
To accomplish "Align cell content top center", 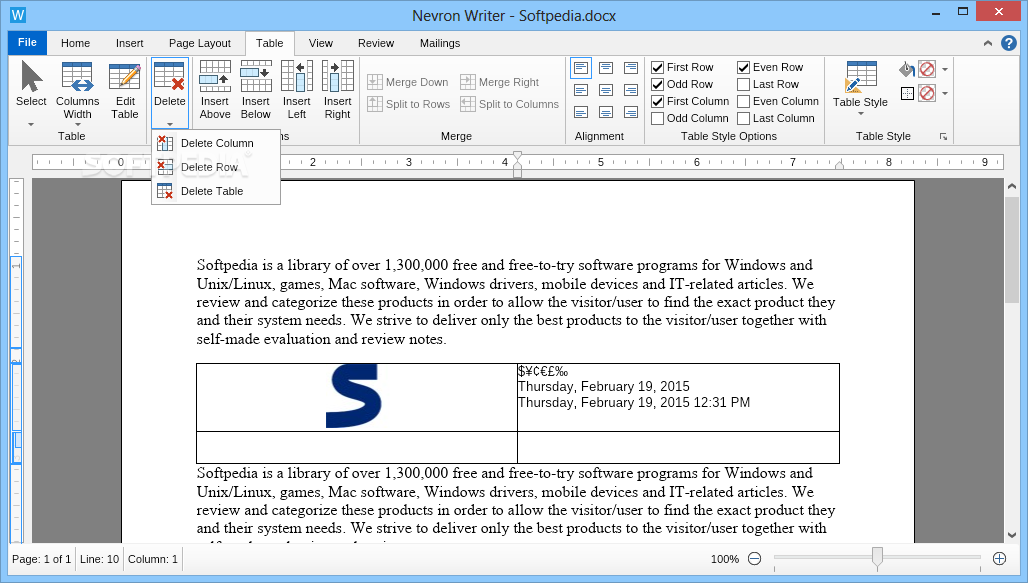I will [x=606, y=68].
